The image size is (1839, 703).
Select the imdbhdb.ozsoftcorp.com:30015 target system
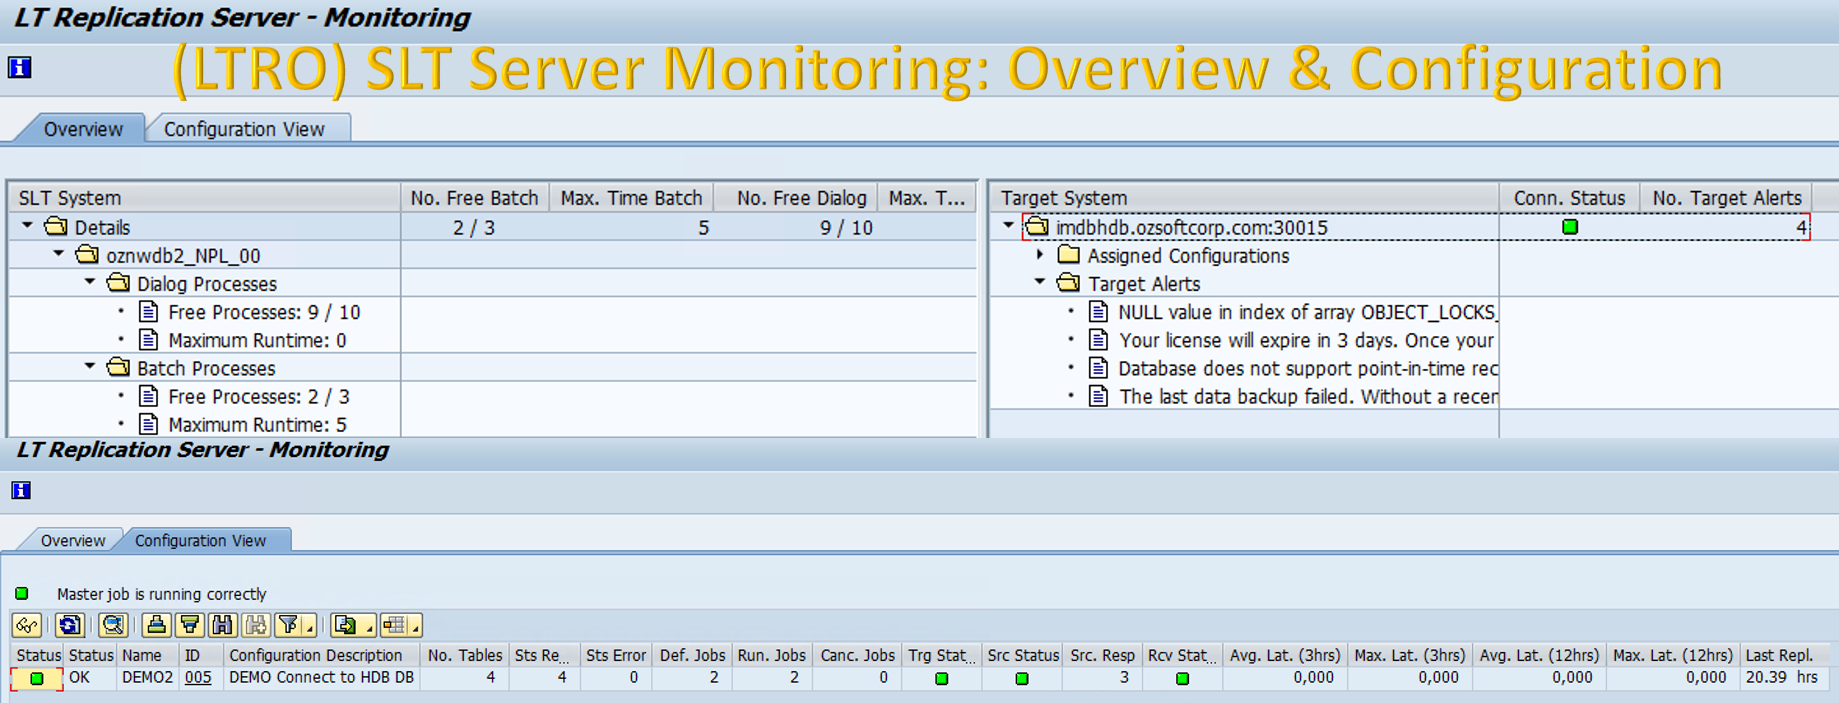[x=1192, y=227]
